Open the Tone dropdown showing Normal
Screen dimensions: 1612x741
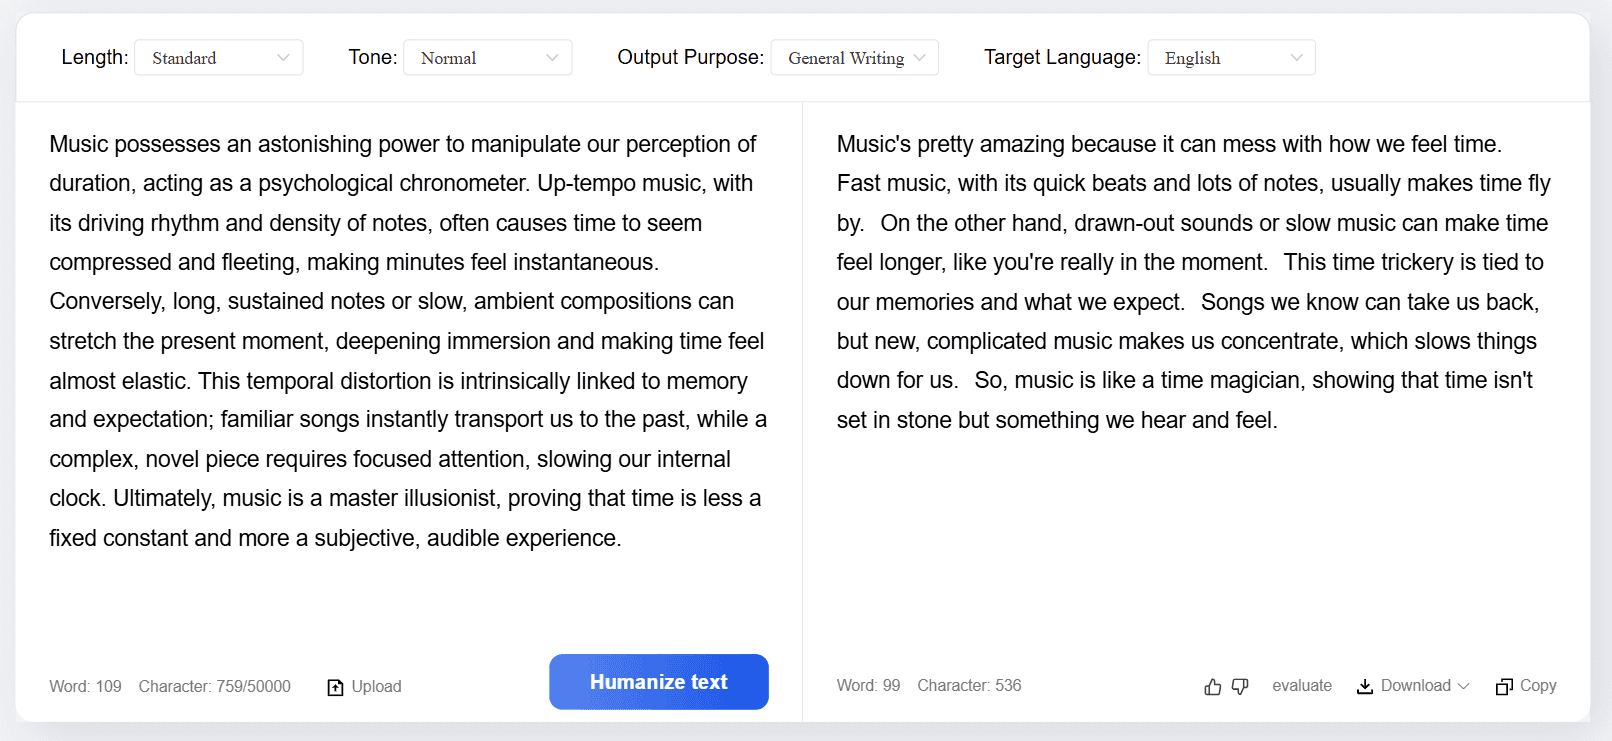point(488,58)
